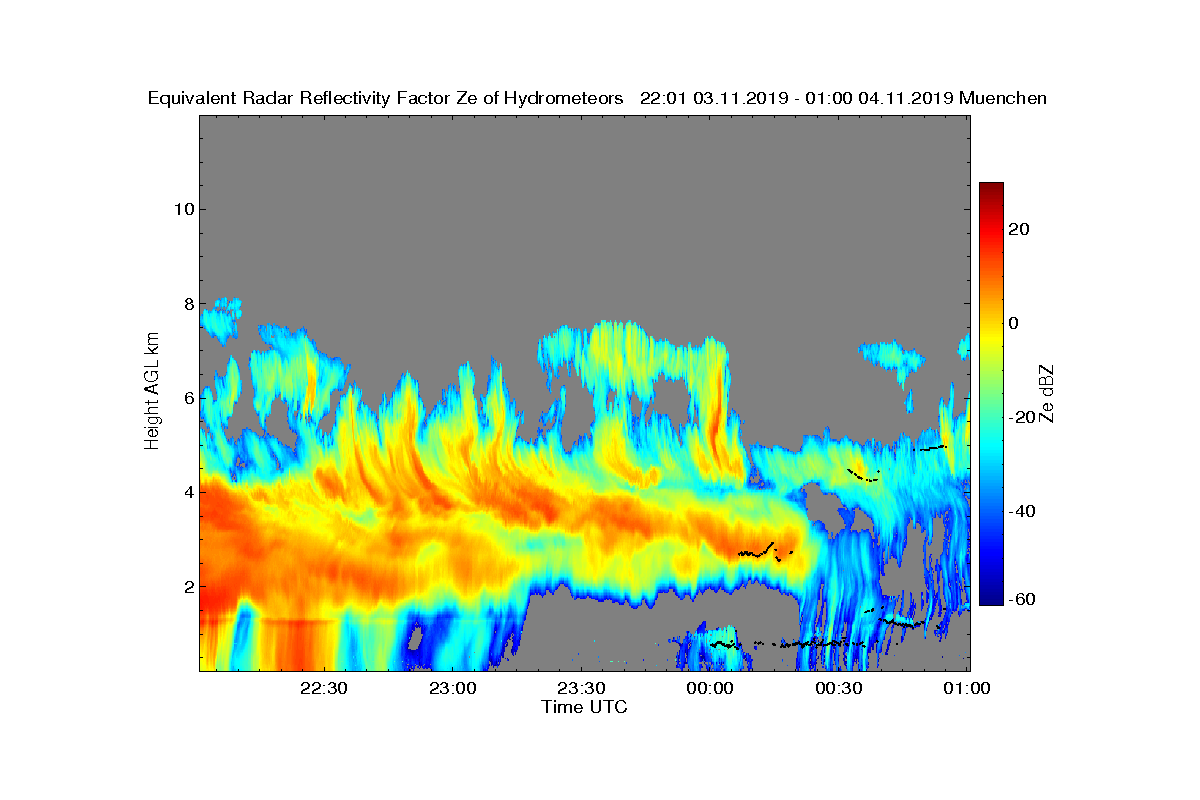The height and width of the screenshot is (800, 1200).
Task: Click the '22:30' time tick label
Action: click(323, 689)
